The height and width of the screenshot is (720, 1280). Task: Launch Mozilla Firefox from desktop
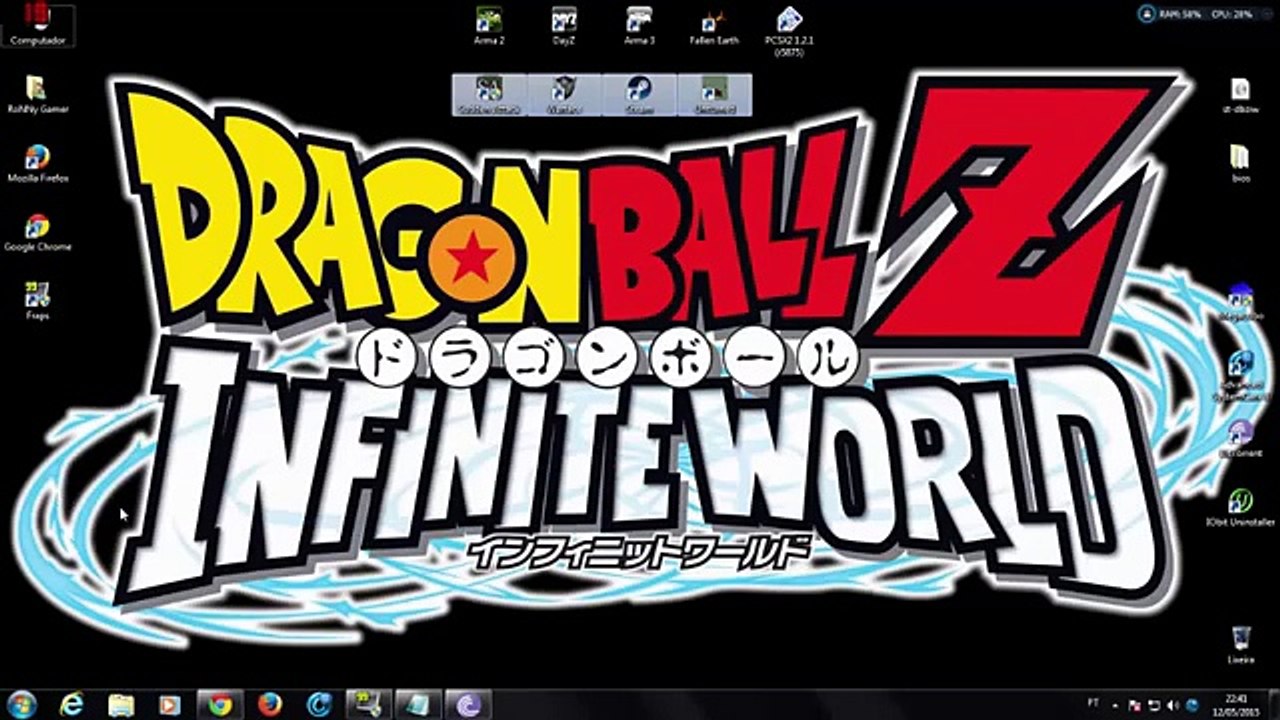tap(37, 163)
